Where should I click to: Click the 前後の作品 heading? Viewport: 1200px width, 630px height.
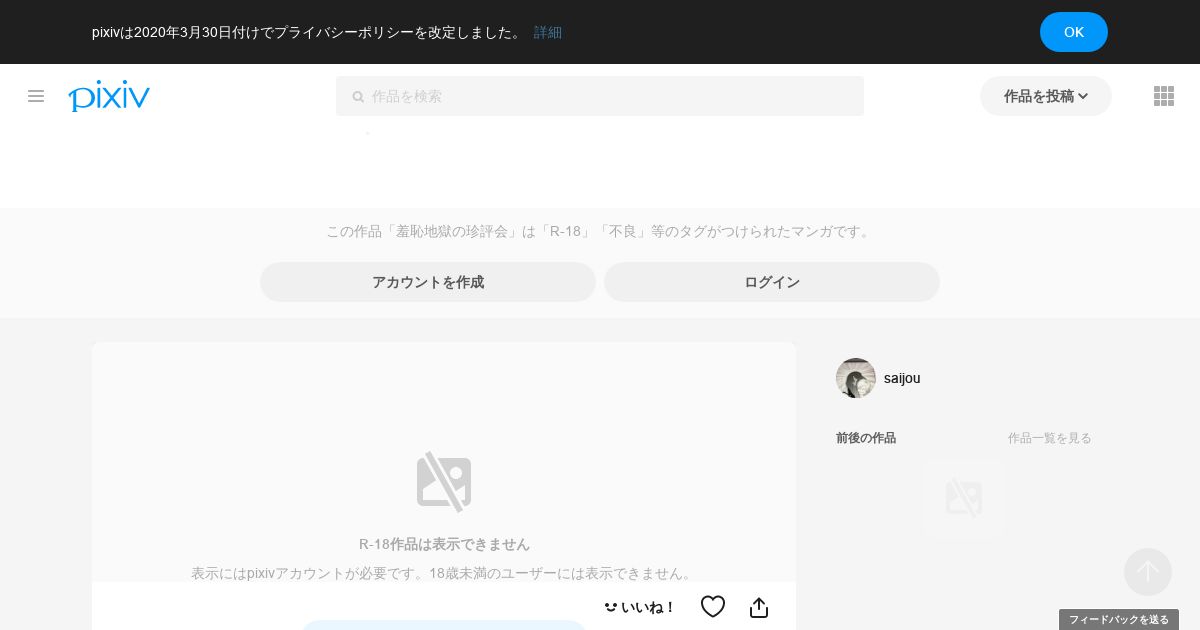[x=866, y=438]
